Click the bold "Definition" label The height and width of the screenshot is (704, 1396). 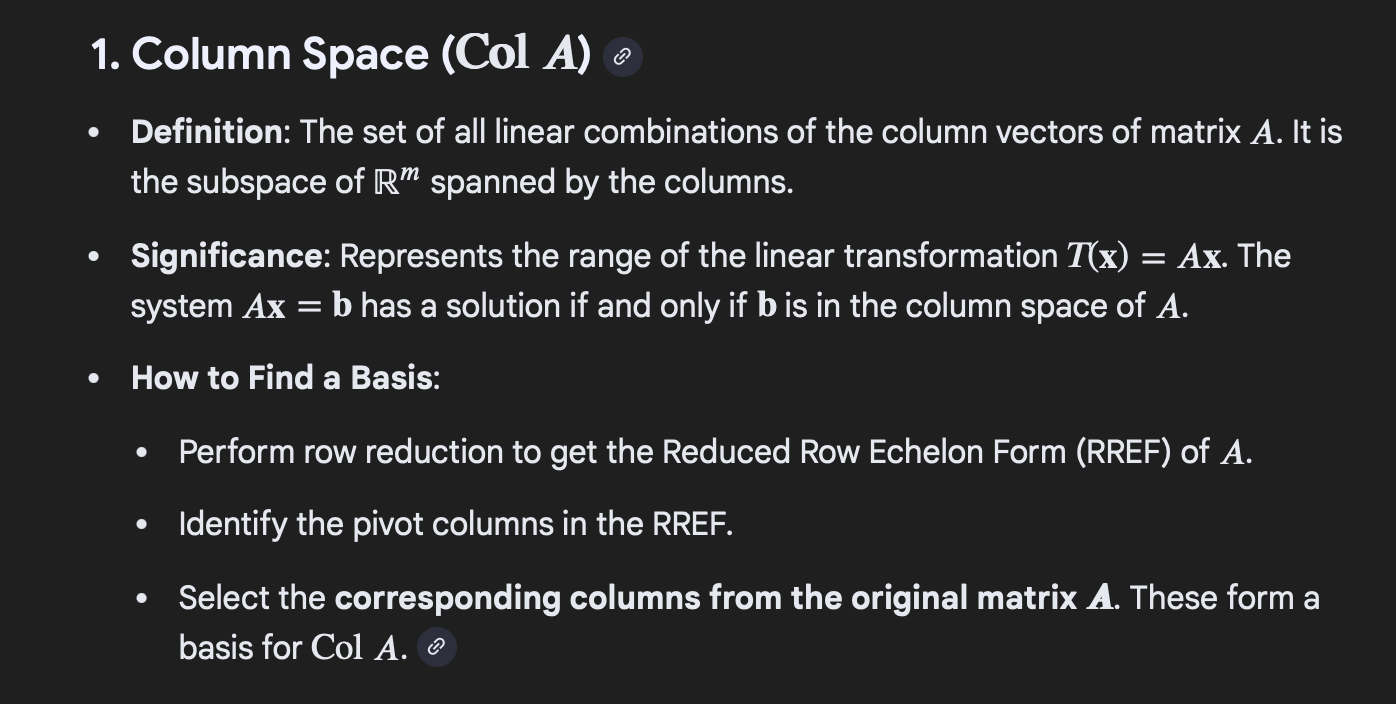[207, 132]
